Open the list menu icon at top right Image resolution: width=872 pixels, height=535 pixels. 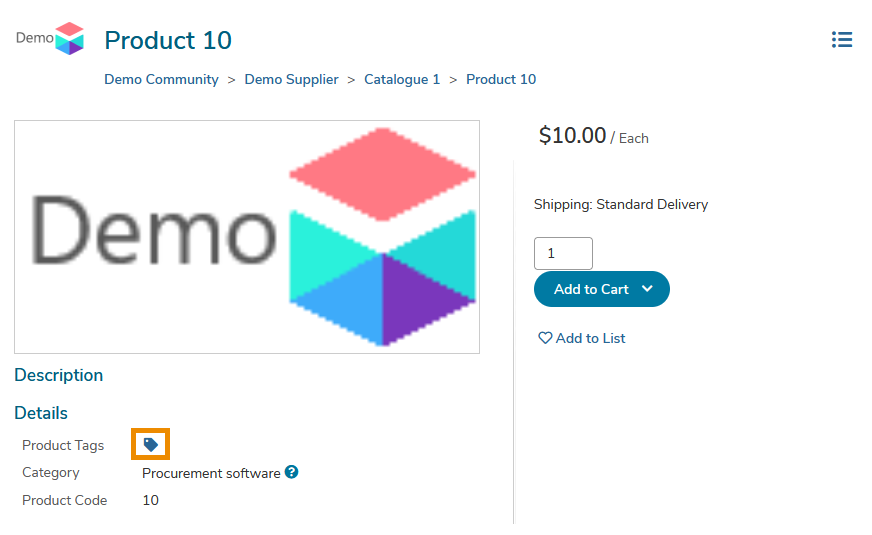pyautogui.click(x=842, y=39)
